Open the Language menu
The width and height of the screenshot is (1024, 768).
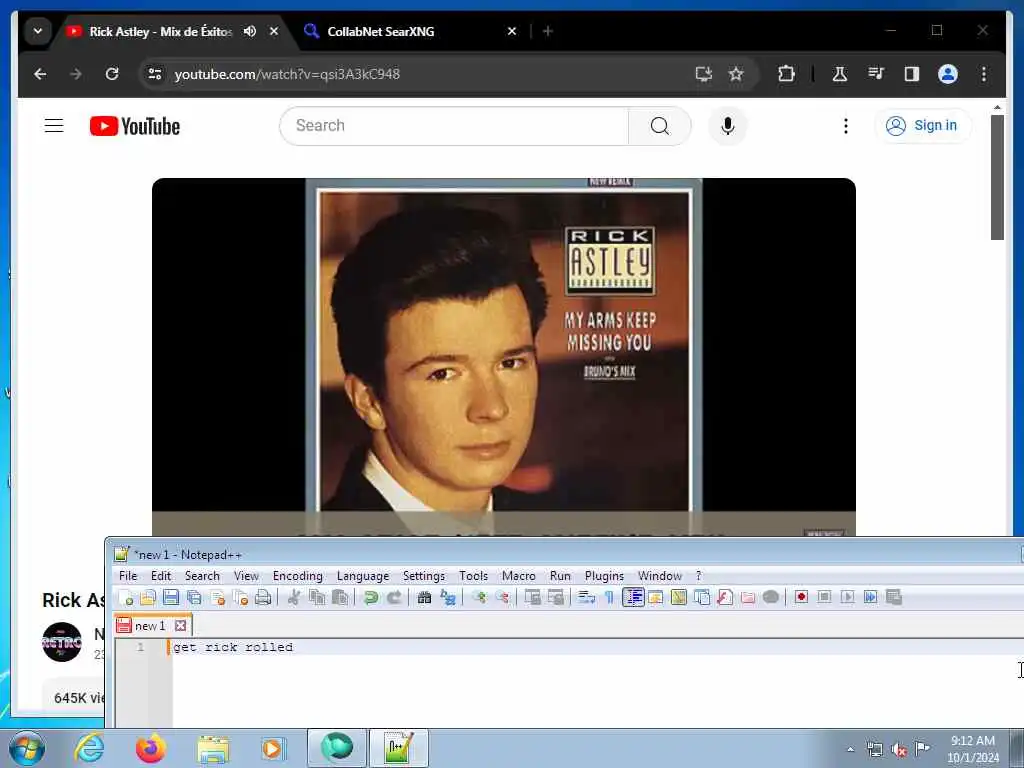point(363,575)
